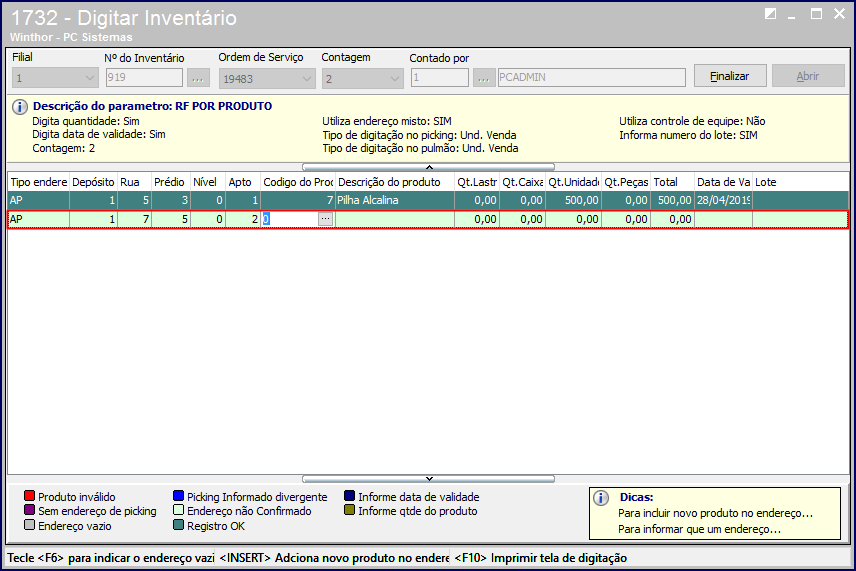Click the Prédio column header
Viewport: 856px width, 571px height.
point(171,182)
